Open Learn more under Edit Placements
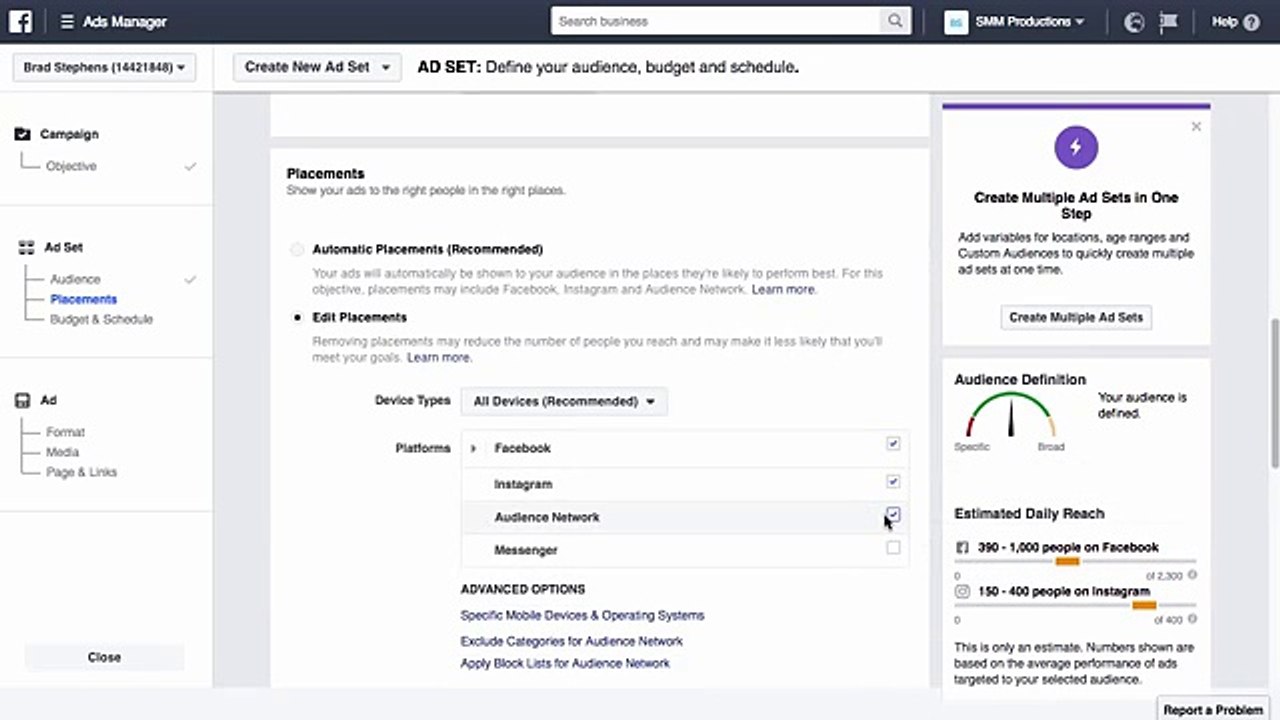Screen dimensions: 1280x720 pyautogui.click(x=439, y=357)
